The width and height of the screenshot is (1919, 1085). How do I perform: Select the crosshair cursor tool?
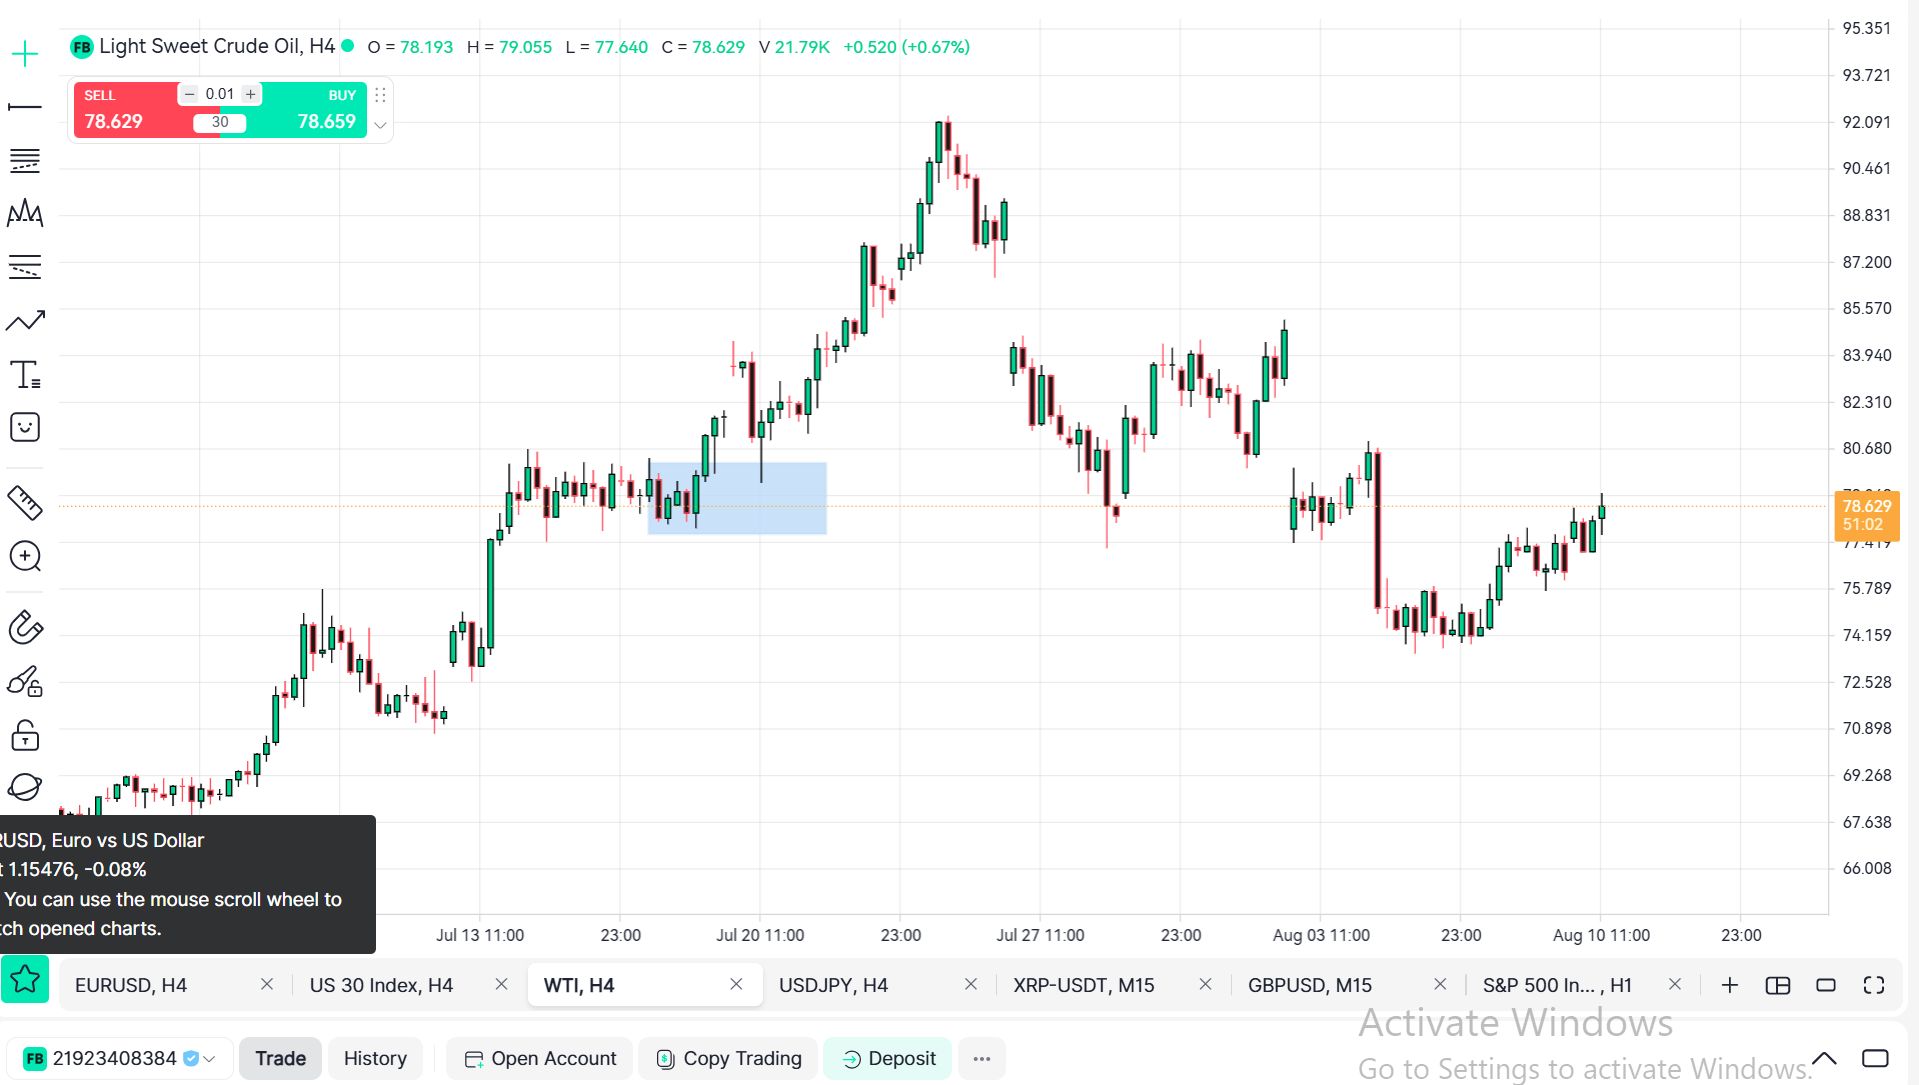25,53
